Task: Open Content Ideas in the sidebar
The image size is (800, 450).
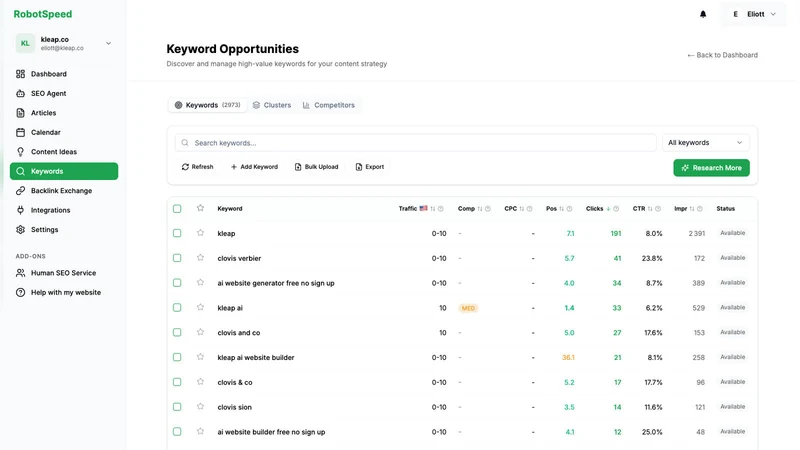Action: [x=64, y=152]
